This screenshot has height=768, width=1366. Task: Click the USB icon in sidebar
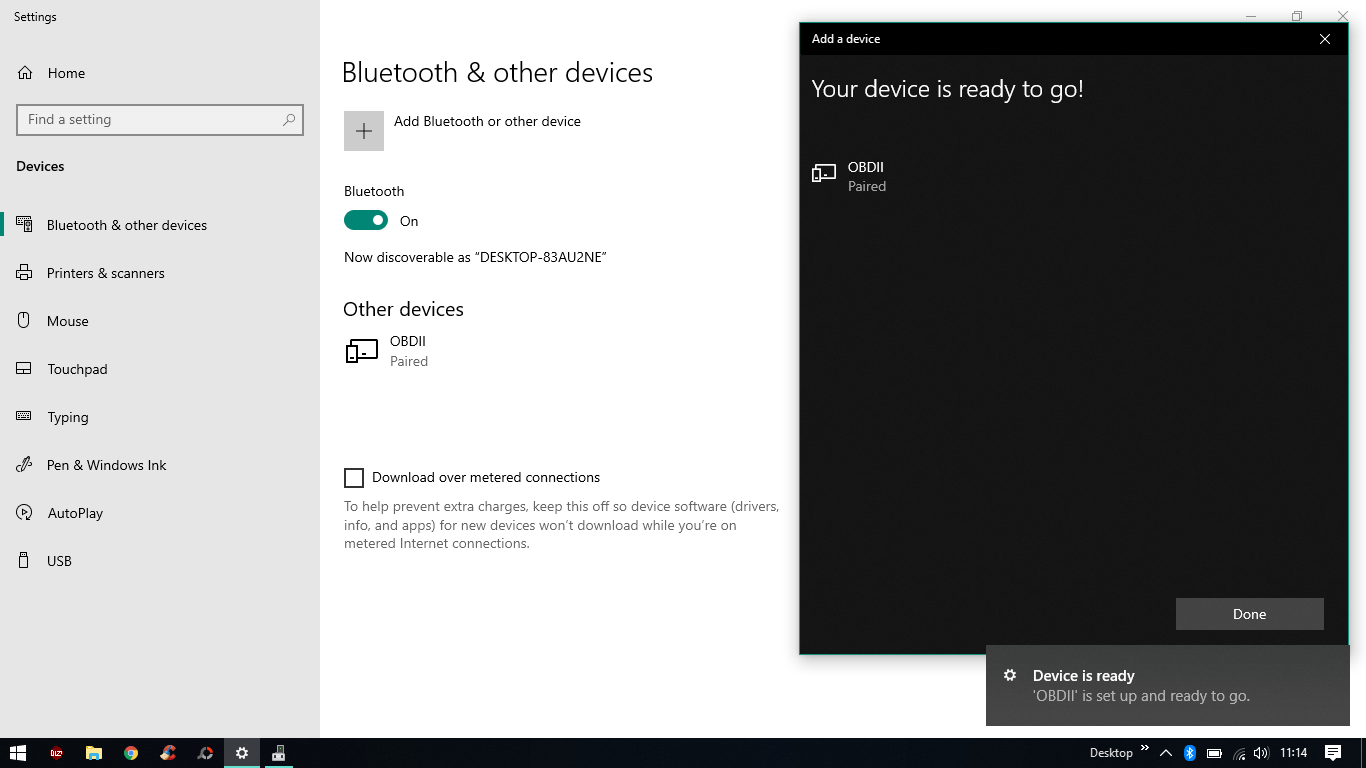click(x=24, y=561)
